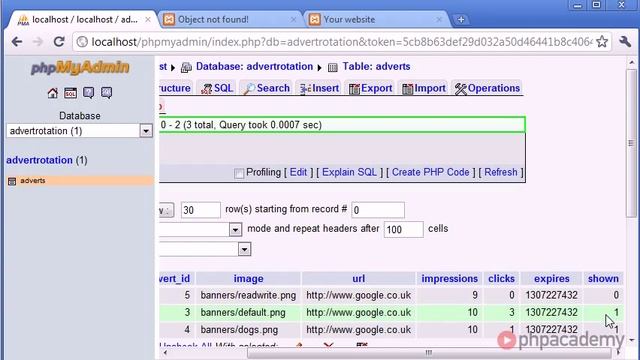Click the starting record field showing 0
The image size is (640, 360).
pyautogui.click(x=378, y=210)
